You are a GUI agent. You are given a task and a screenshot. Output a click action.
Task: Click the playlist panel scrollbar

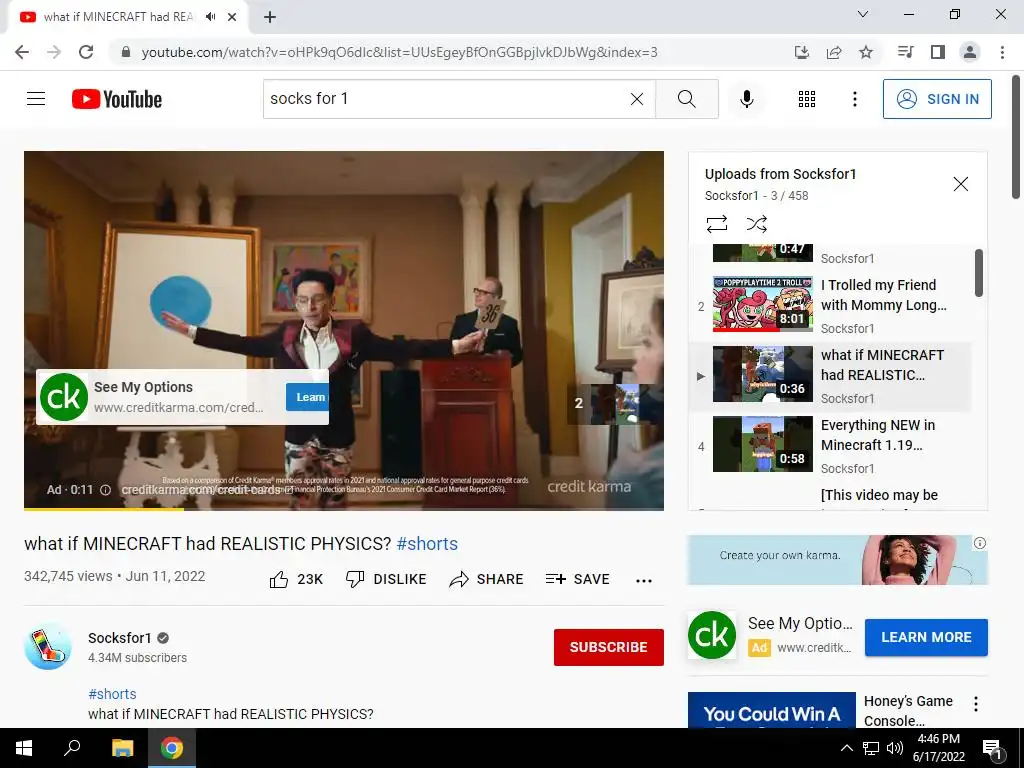click(978, 272)
